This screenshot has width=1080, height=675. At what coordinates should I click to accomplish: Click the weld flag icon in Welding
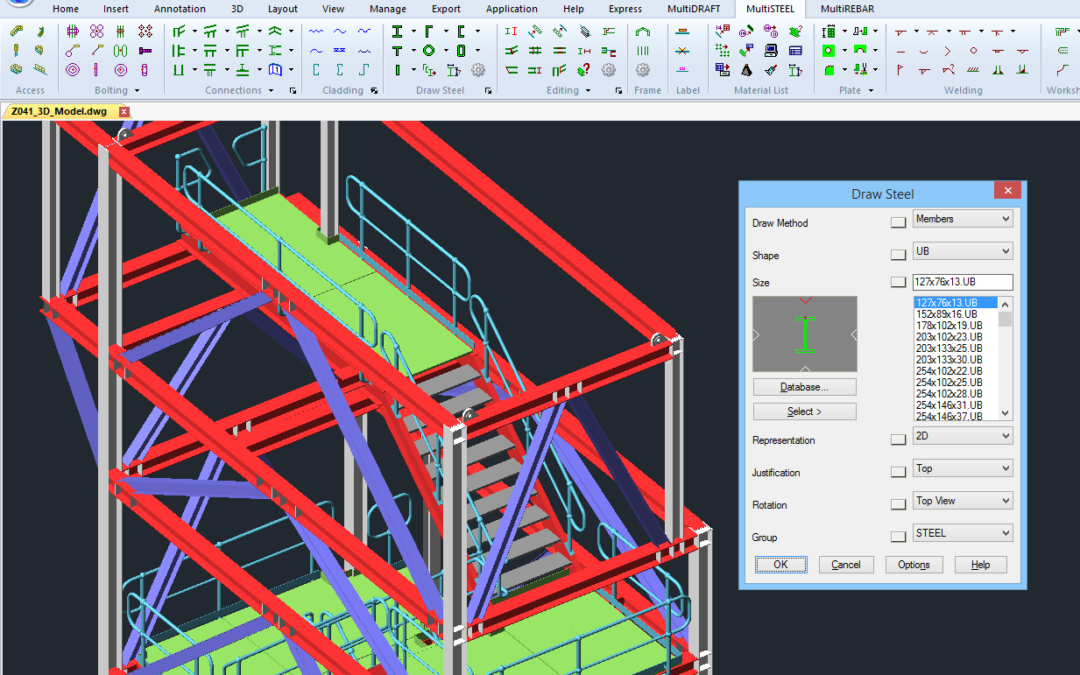click(900, 70)
